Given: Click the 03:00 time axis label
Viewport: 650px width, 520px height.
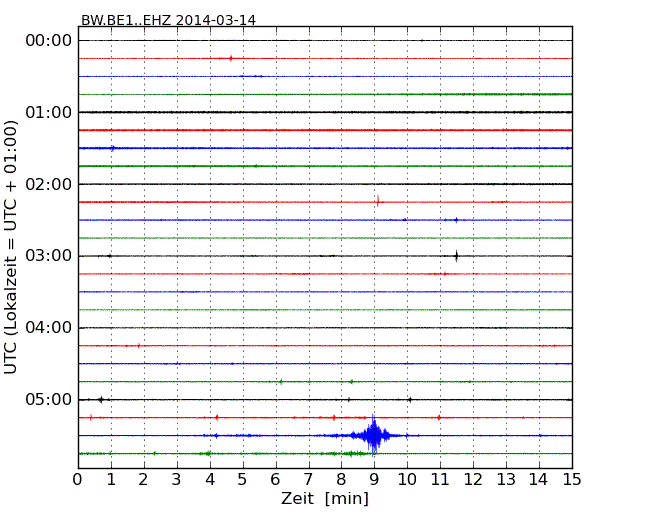Looking at the screenshot, I should [x=49, y=256].
